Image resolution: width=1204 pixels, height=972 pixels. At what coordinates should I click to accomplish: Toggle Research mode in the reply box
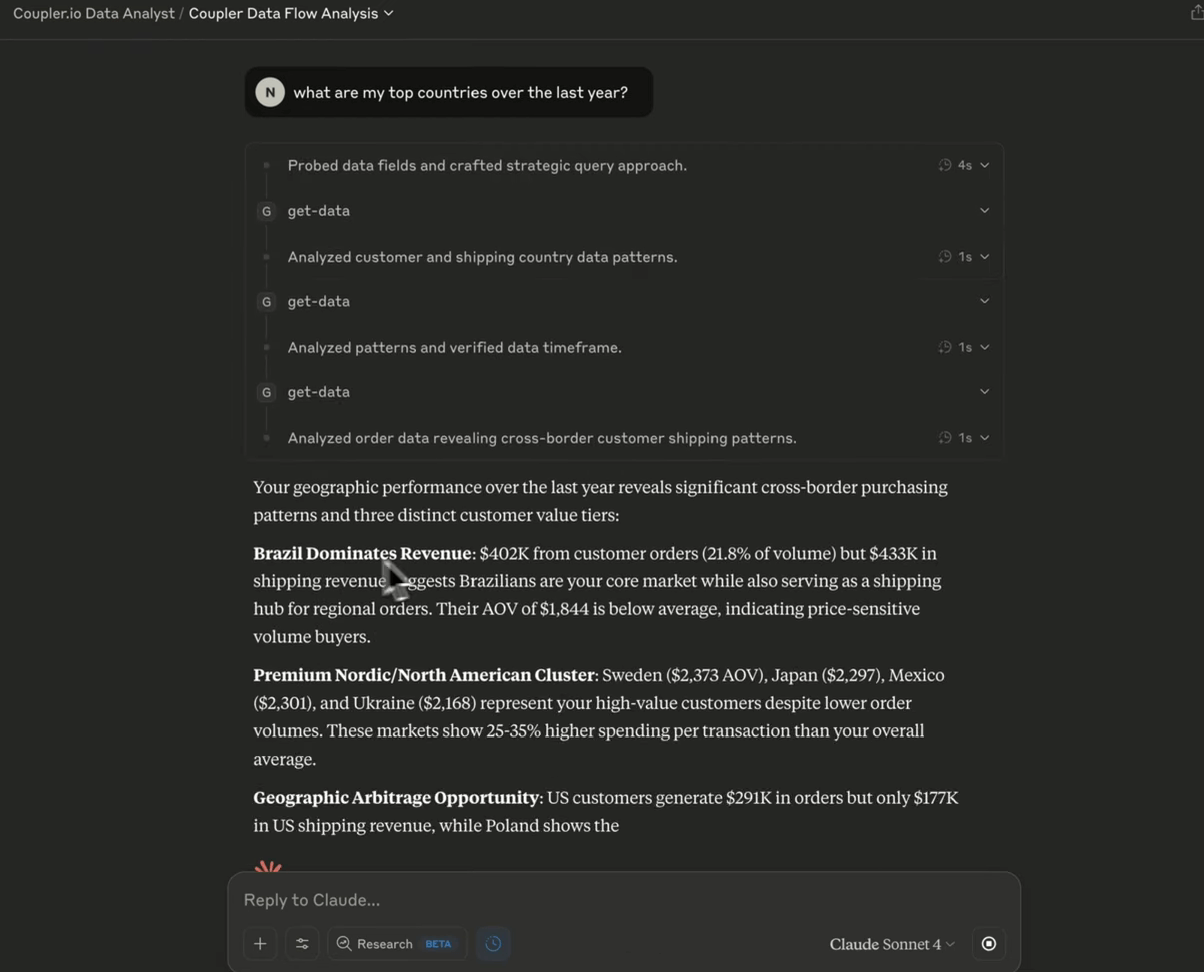[x=395, y=944]
